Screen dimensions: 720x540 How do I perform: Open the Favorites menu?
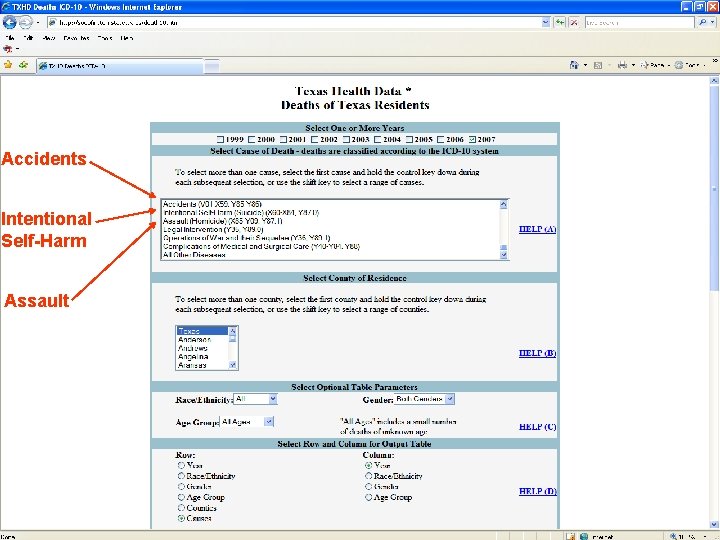tap(76, 38)
